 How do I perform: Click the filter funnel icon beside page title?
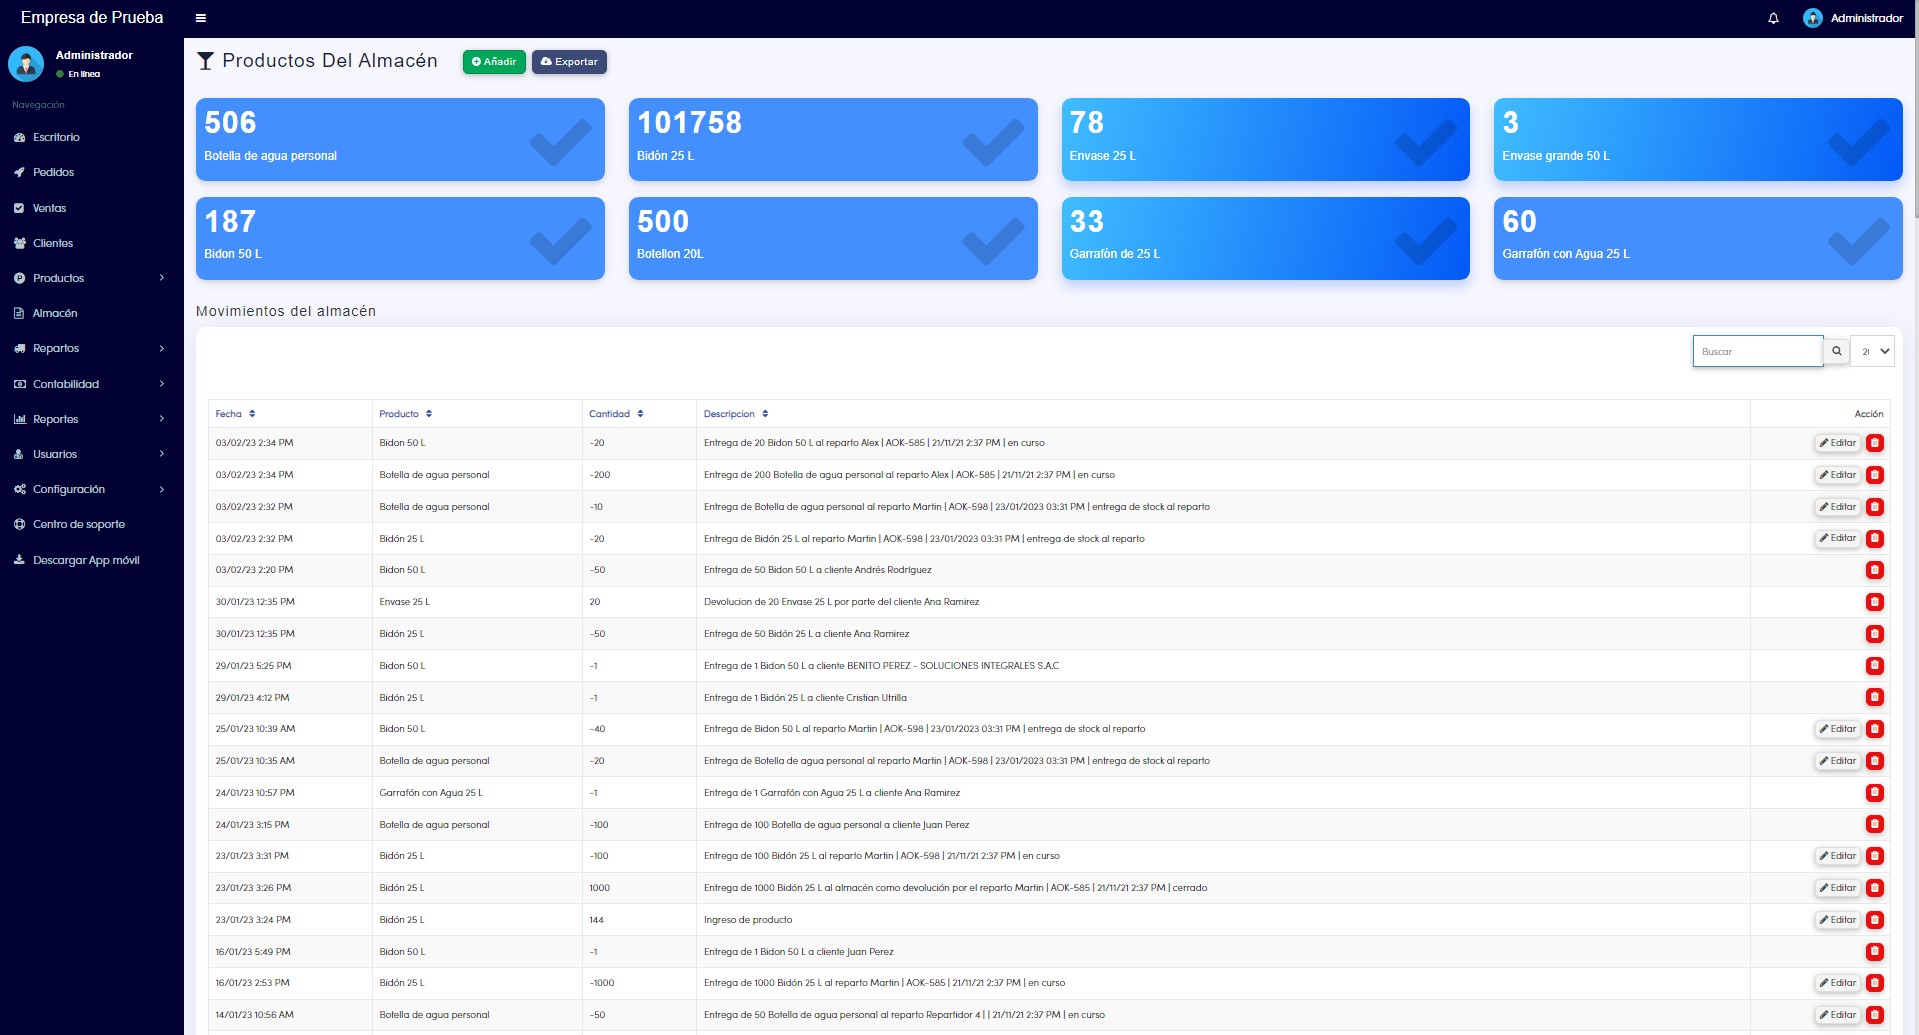(205, 61)
